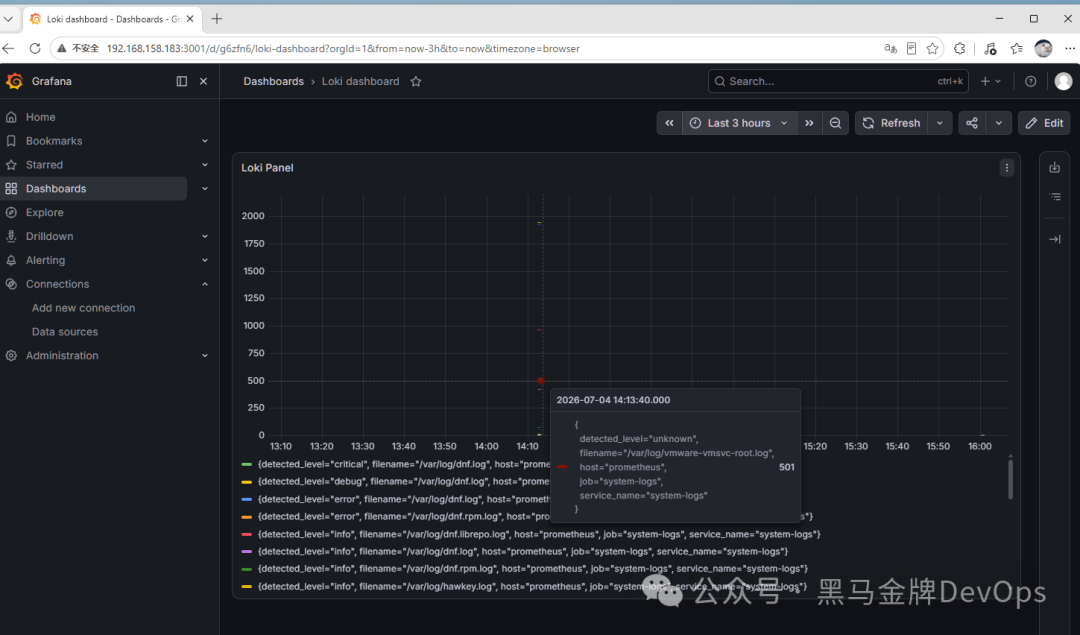Open Home in the sidebar
This screenshot has height=635, width=1080.
(41, 117)
